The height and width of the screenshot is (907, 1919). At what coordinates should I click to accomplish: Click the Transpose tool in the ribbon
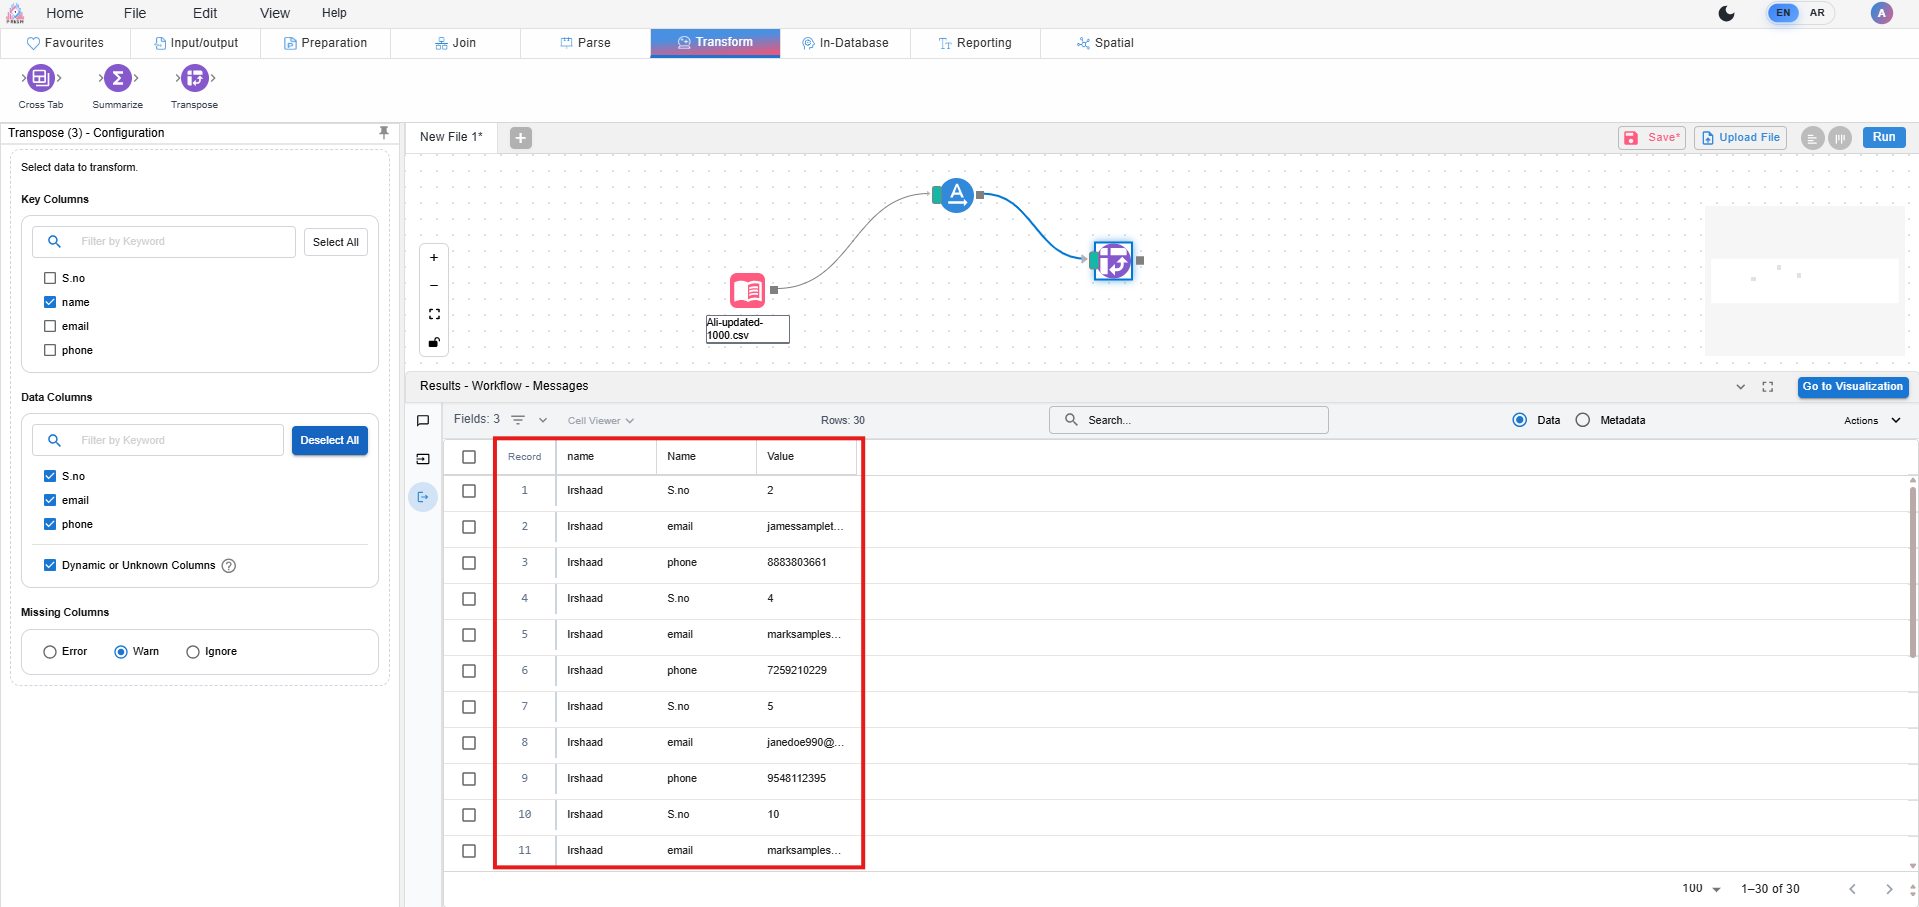click(x=194, y=78)
